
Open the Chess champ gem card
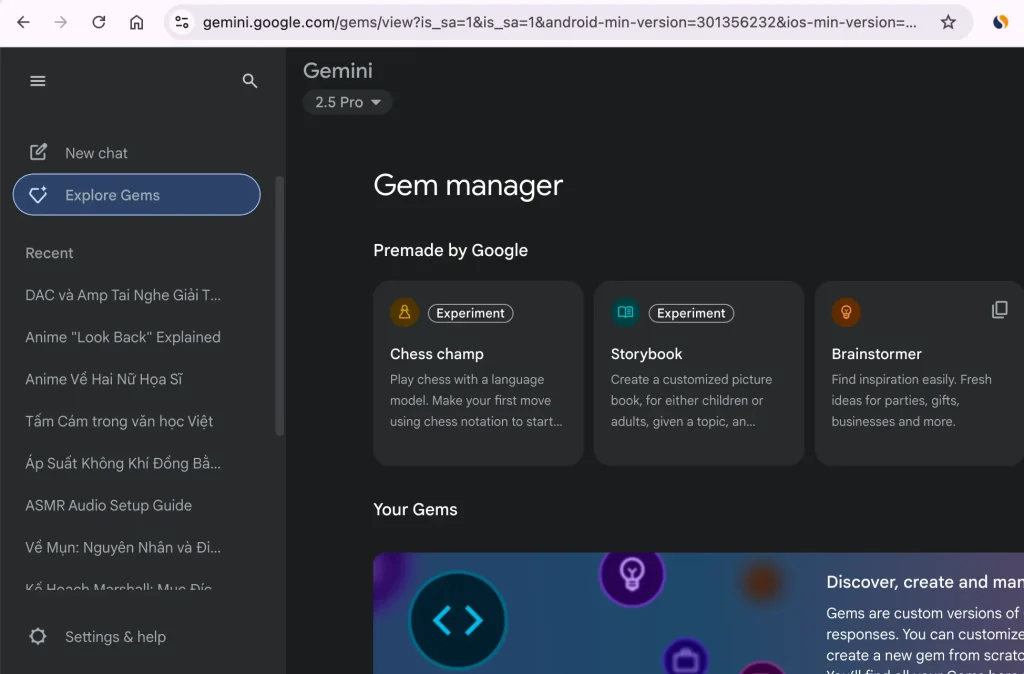coord(478,373)
